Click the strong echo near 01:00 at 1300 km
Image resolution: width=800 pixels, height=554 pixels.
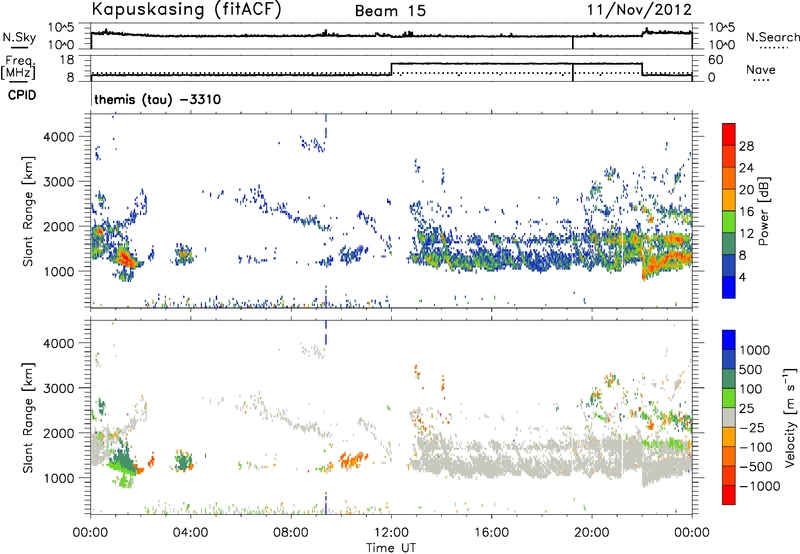125,257
